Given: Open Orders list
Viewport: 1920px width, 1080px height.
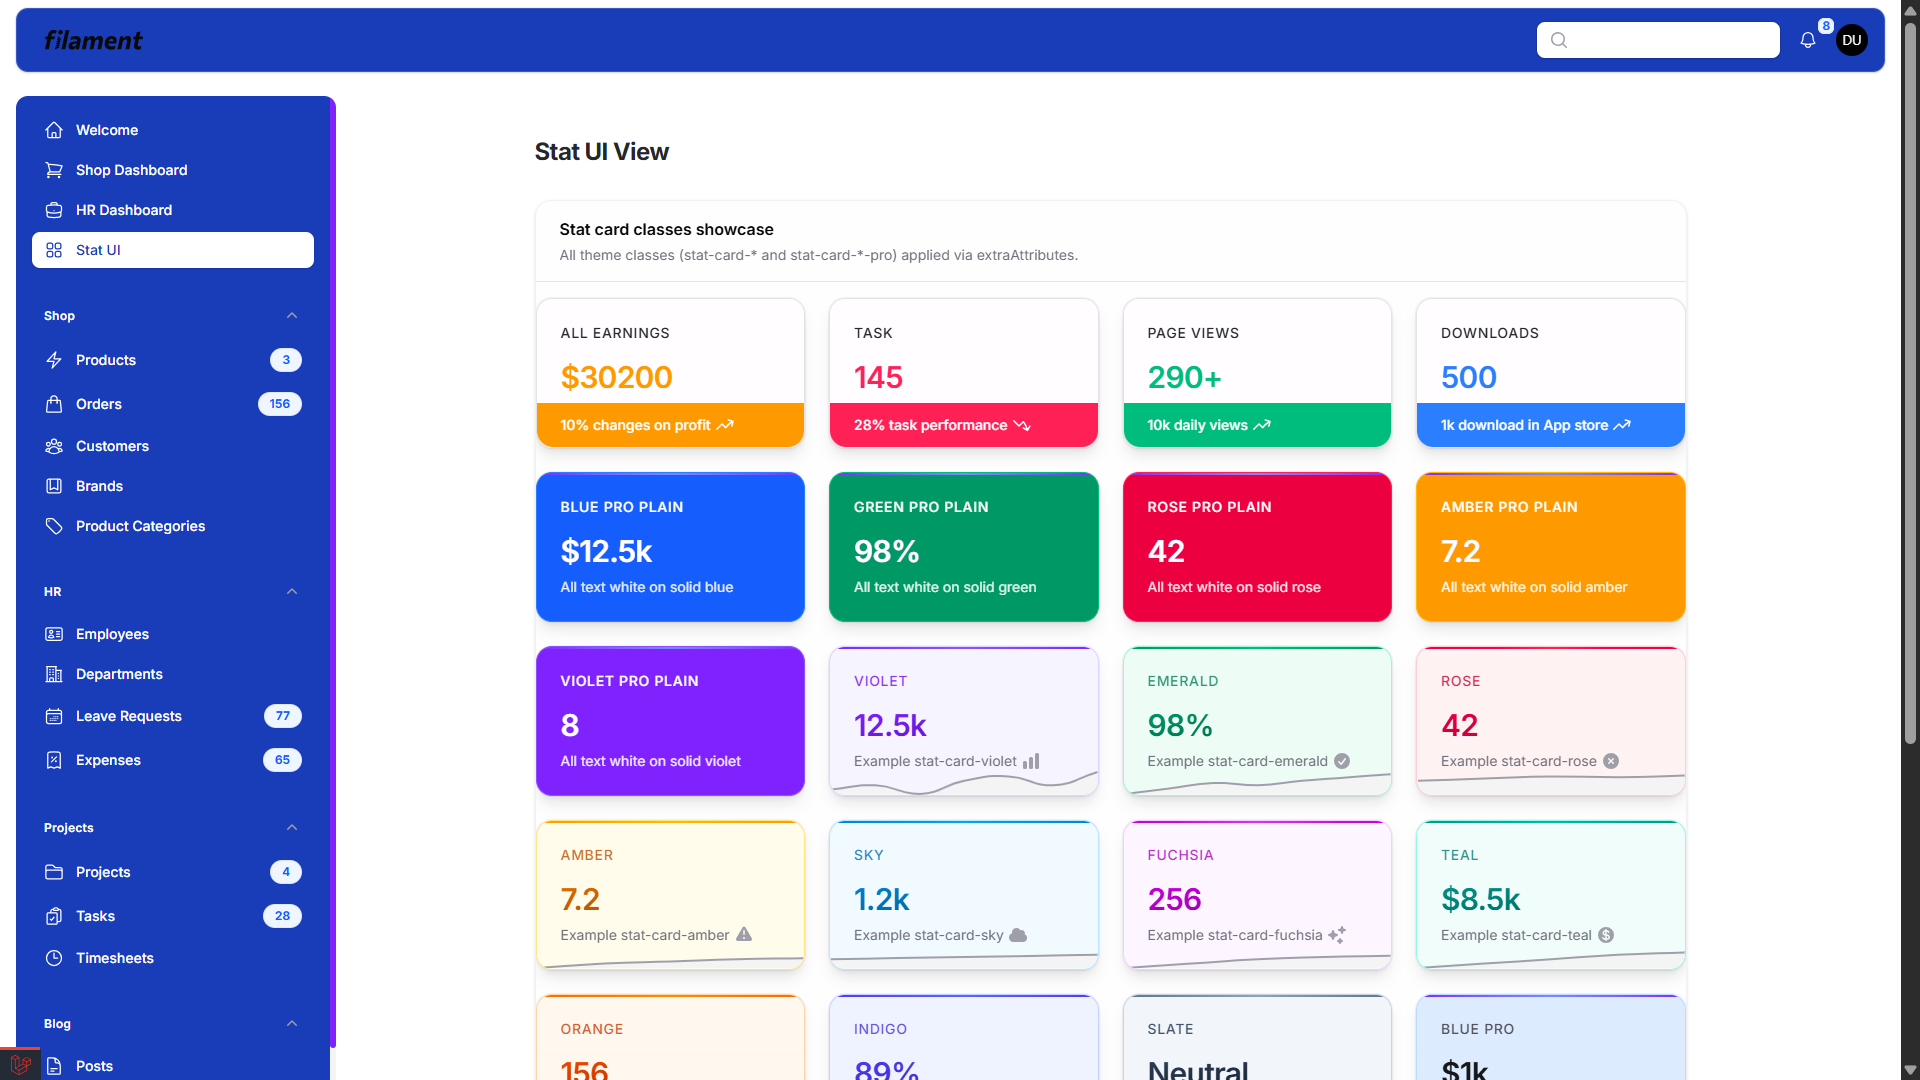Looking at the screenshot, I should click(173, 404).
